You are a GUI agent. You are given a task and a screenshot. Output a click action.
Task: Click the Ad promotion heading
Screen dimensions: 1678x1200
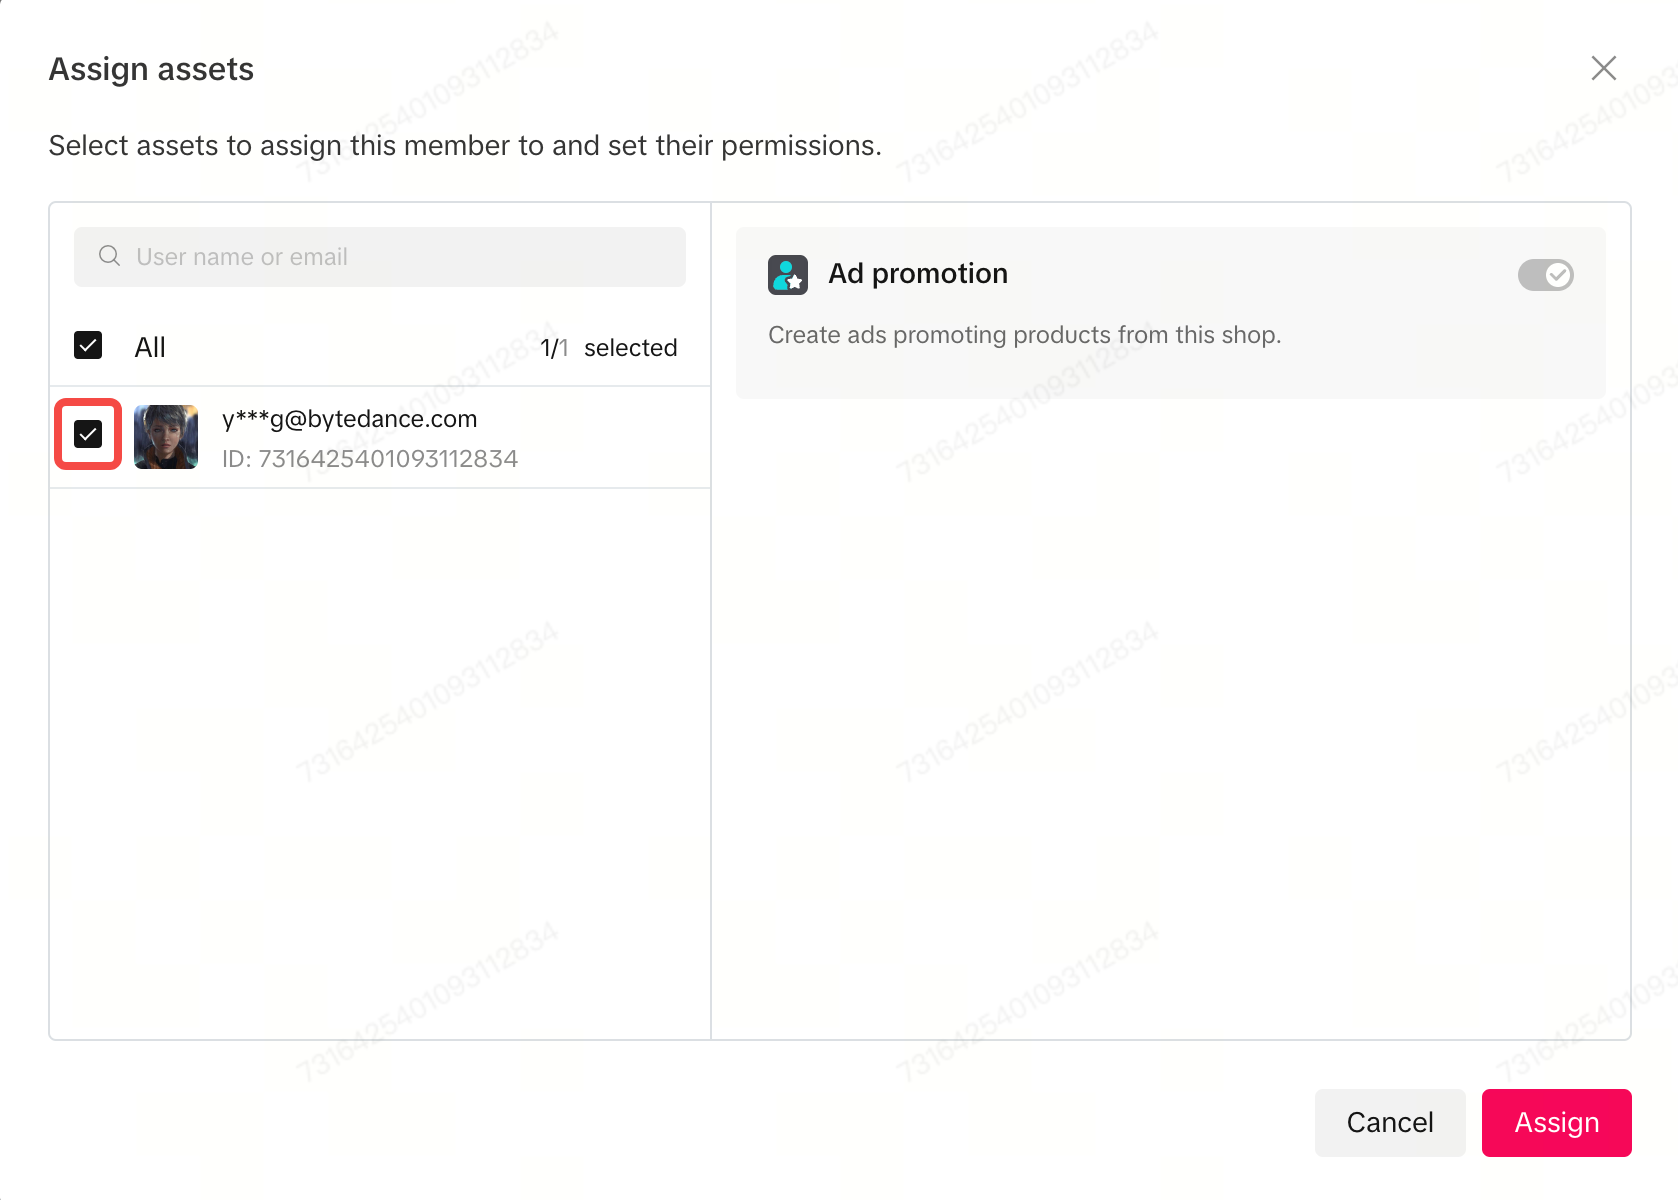tap(917, 274)
